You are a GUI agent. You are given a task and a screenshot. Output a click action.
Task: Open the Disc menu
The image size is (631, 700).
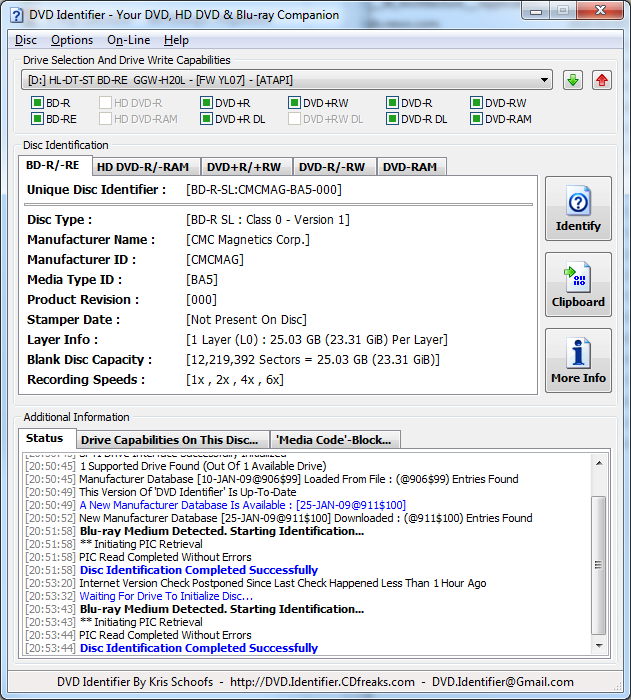[25, 40]
